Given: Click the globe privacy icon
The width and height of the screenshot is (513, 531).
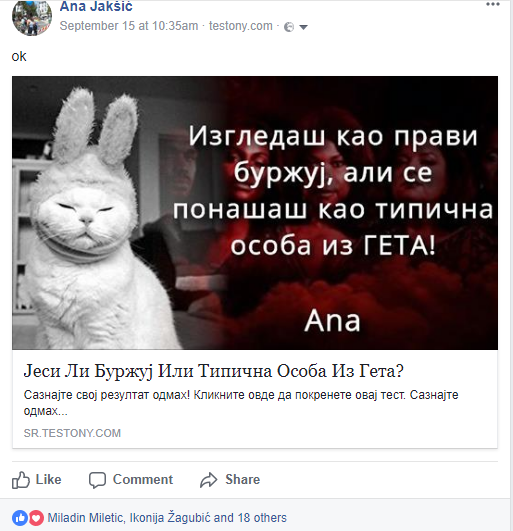Looking at the screenshot, I should coord(289,27).
